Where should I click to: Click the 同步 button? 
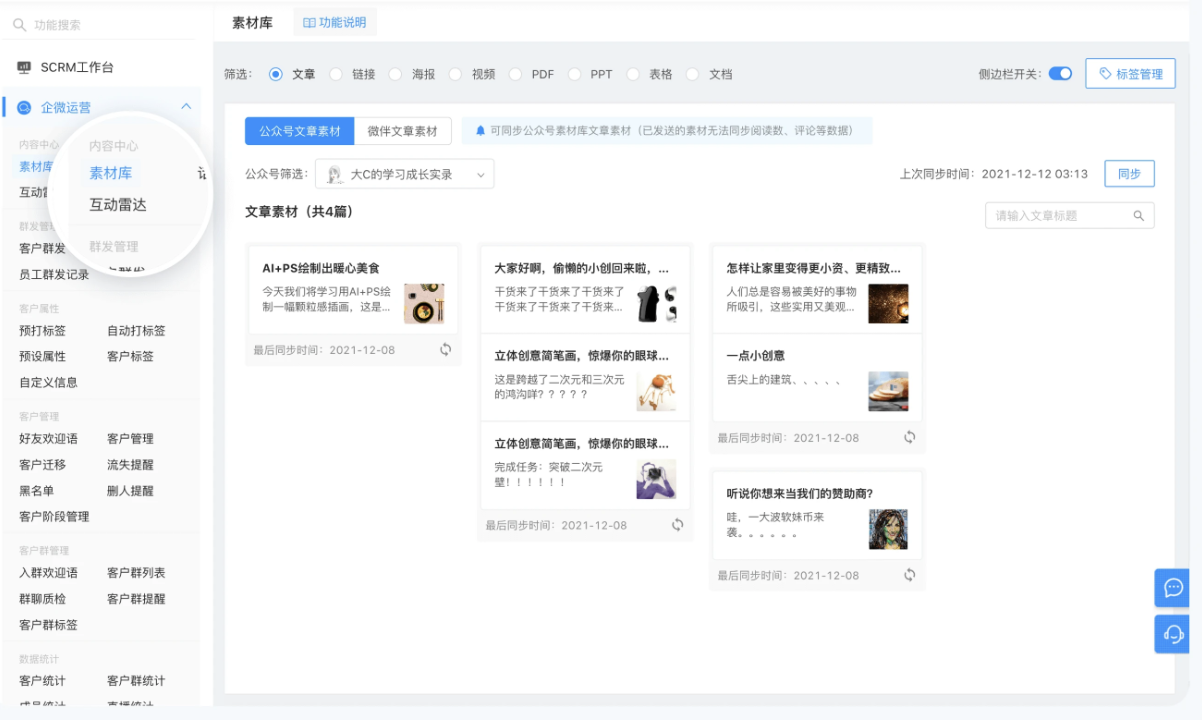click(x=1129, y=174)
